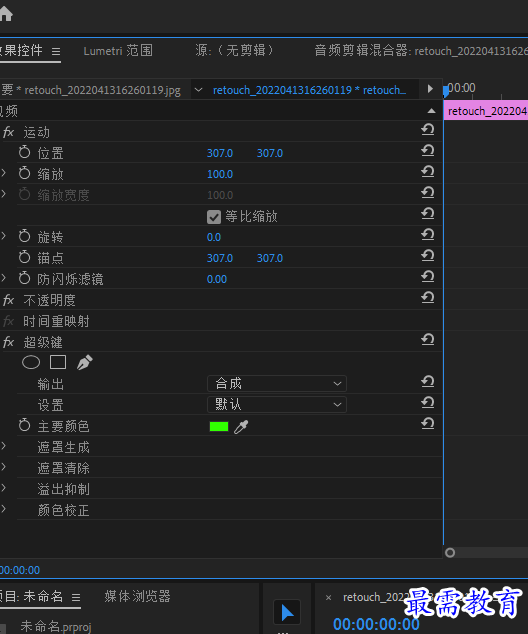The width and height of the screenshot is (528, 634).
Task: Reset the 设置 parameter
Action: 428,403
